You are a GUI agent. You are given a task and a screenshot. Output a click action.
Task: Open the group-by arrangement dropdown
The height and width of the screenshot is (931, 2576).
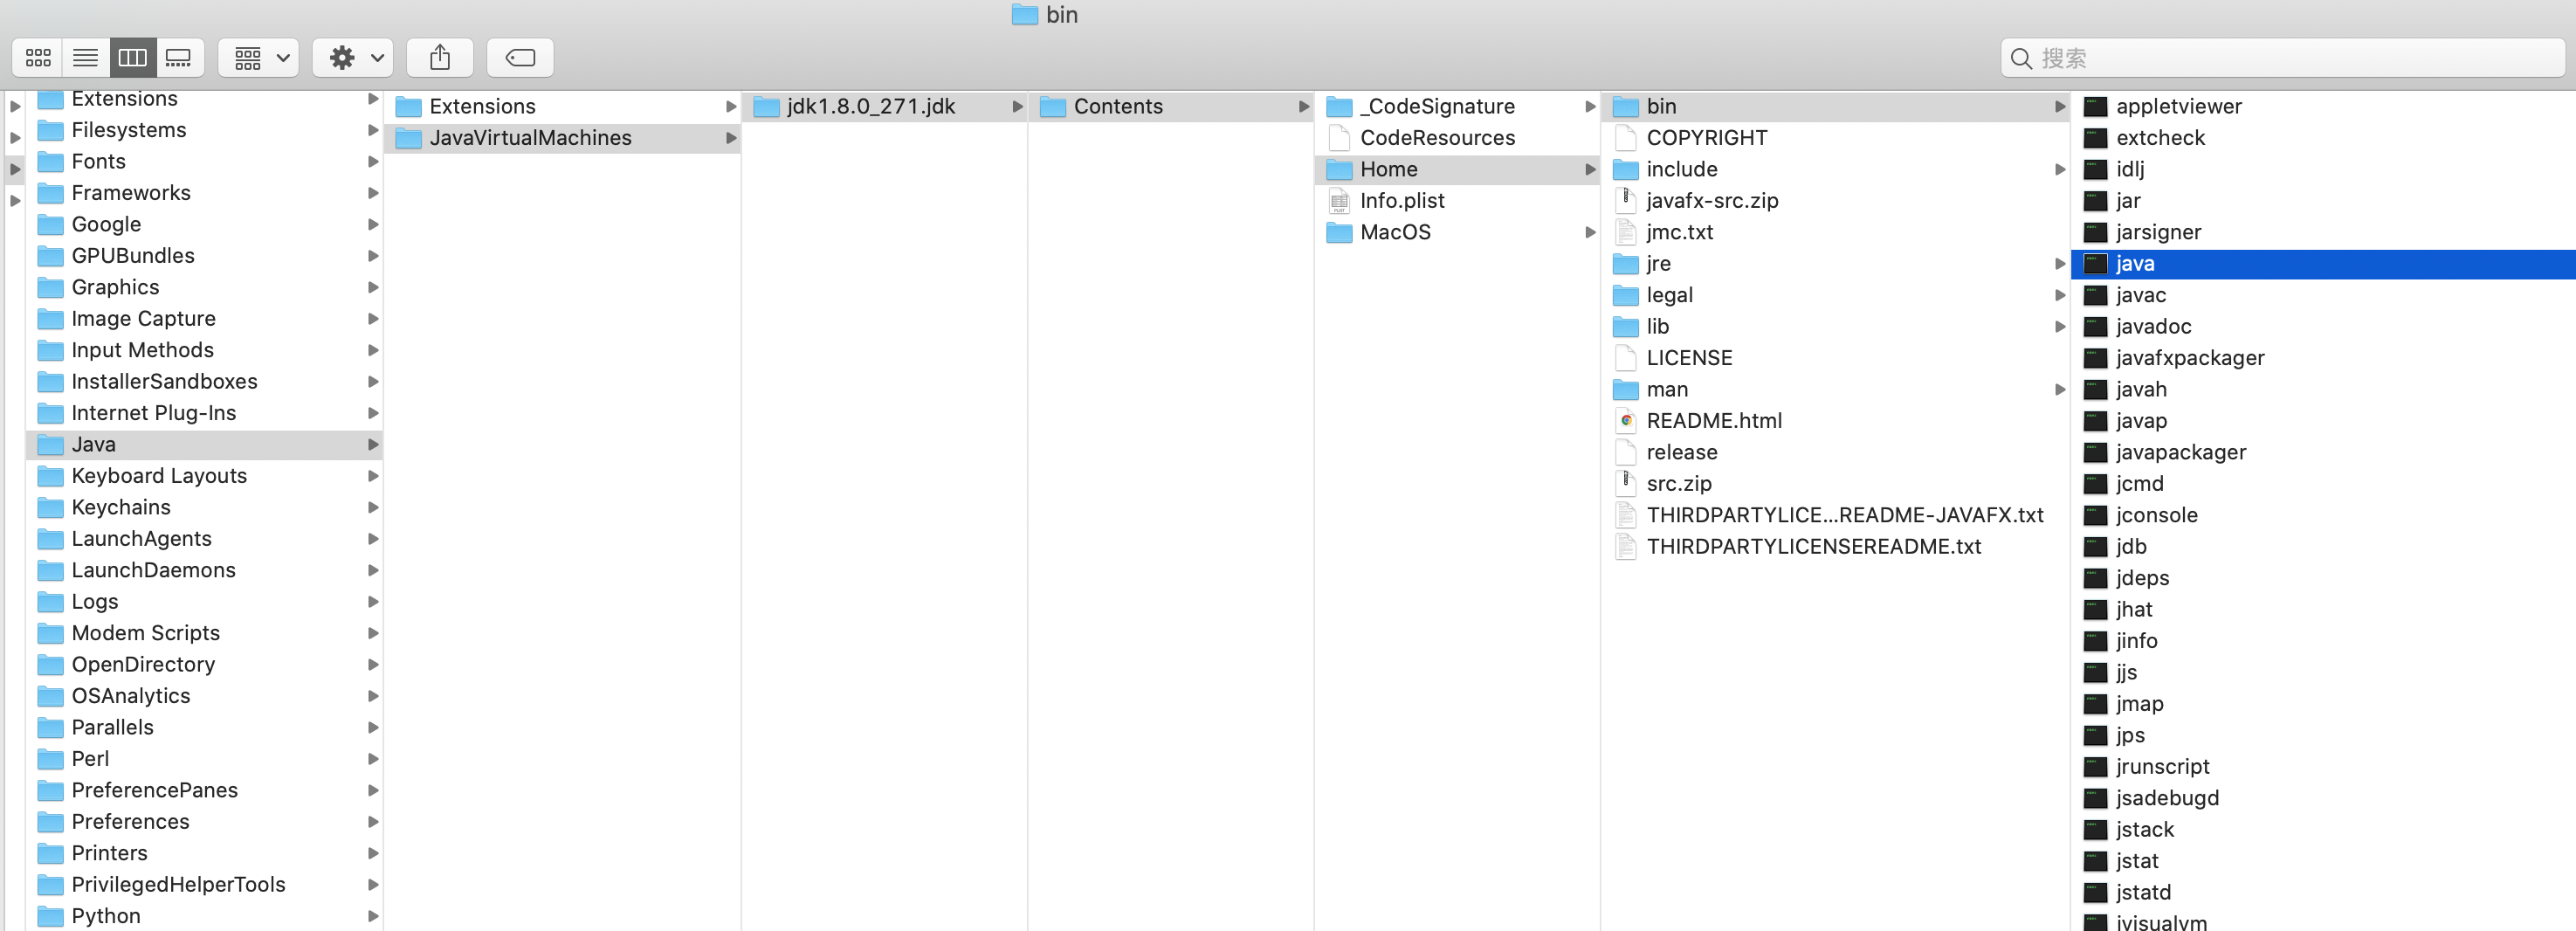tap(260, 58)
